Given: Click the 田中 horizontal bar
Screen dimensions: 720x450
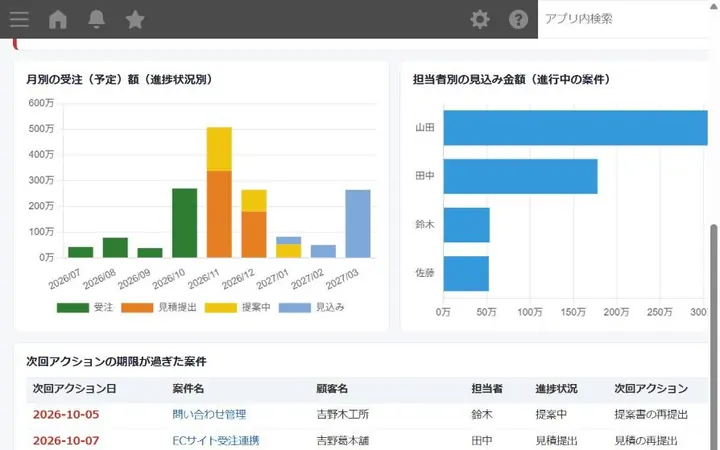Looking at the screenshot, I should pos(521,176).
